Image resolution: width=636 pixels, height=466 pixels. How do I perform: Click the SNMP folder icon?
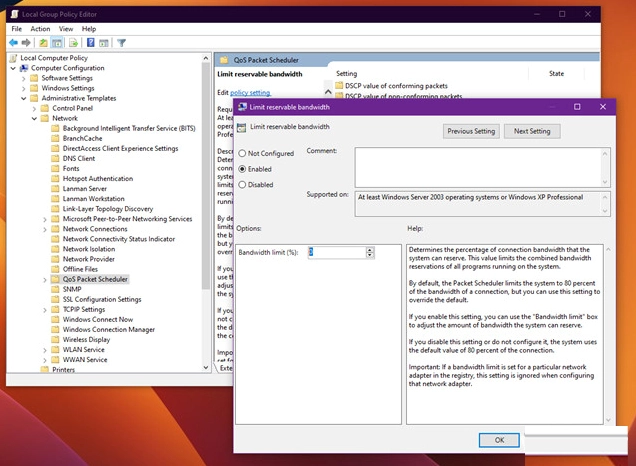click(x=56, y=289)
